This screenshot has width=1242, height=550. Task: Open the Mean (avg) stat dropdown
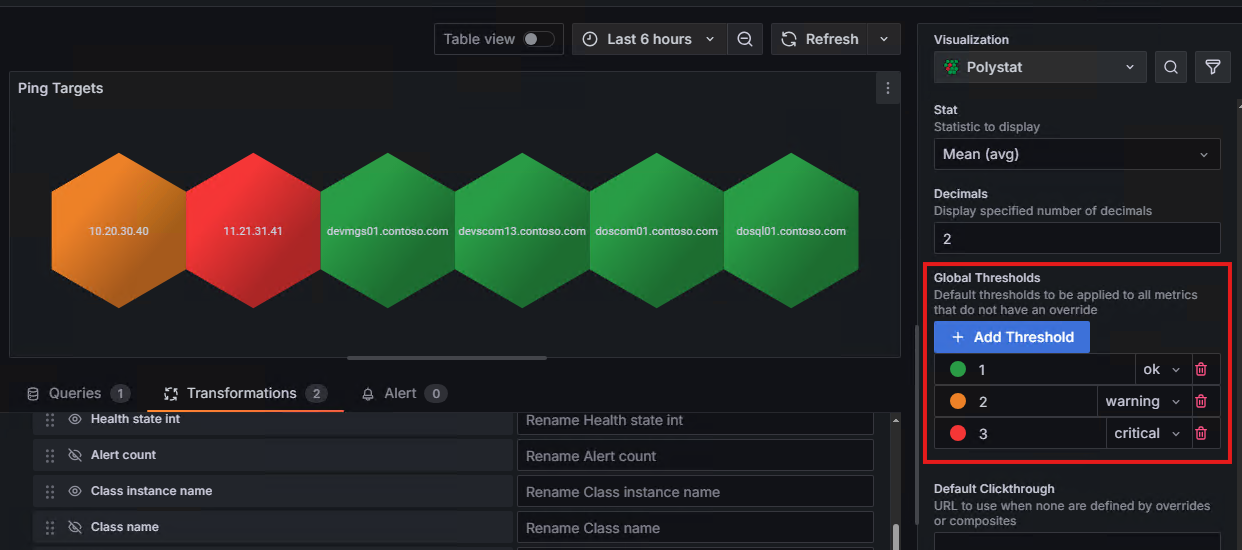pyautogui.click(x=1076, y=155)
